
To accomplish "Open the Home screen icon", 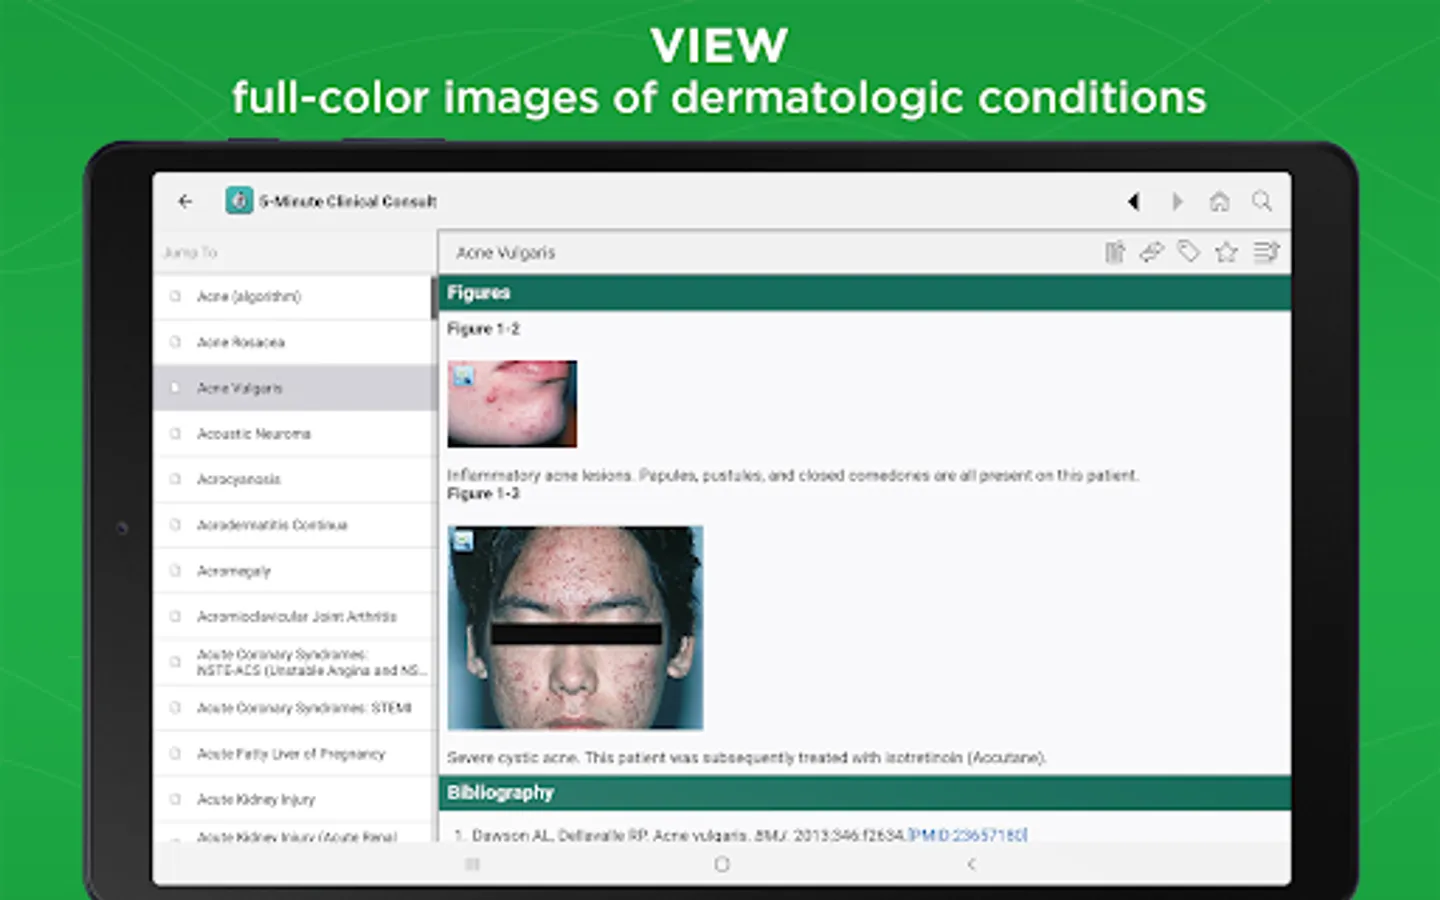I will coord(1219,201).
